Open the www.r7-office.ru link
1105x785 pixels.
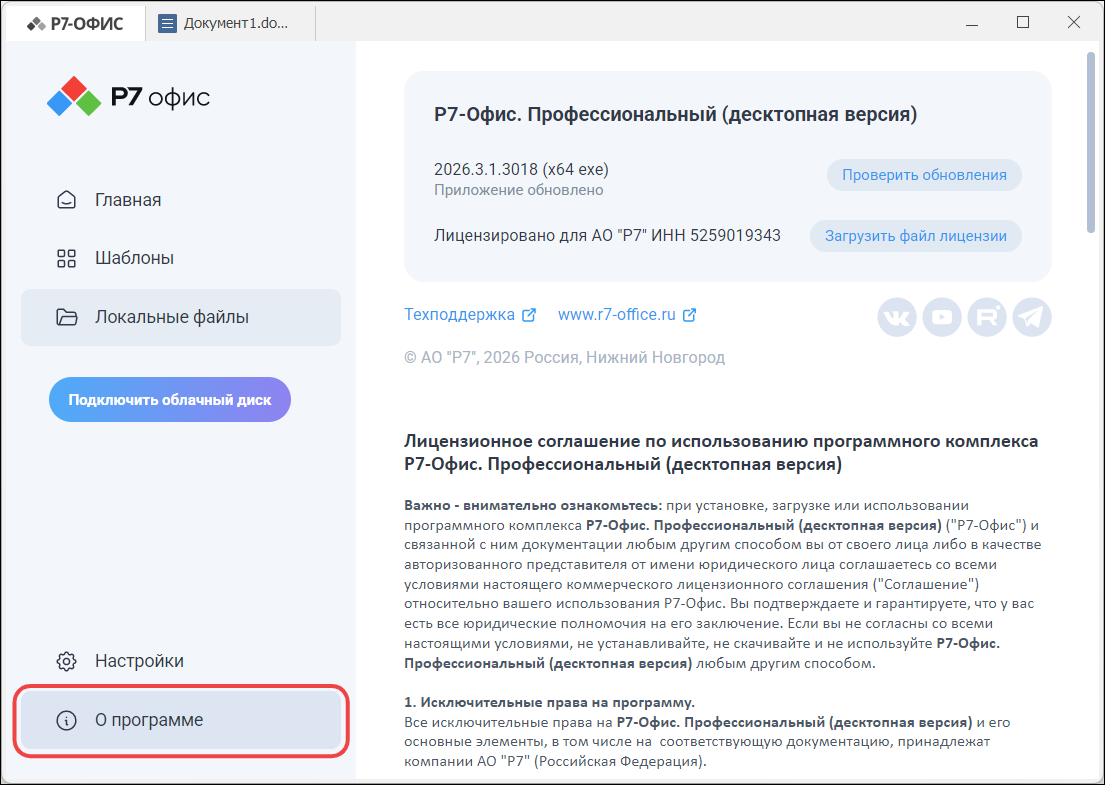pyautogui.click(x=617, y=314)
